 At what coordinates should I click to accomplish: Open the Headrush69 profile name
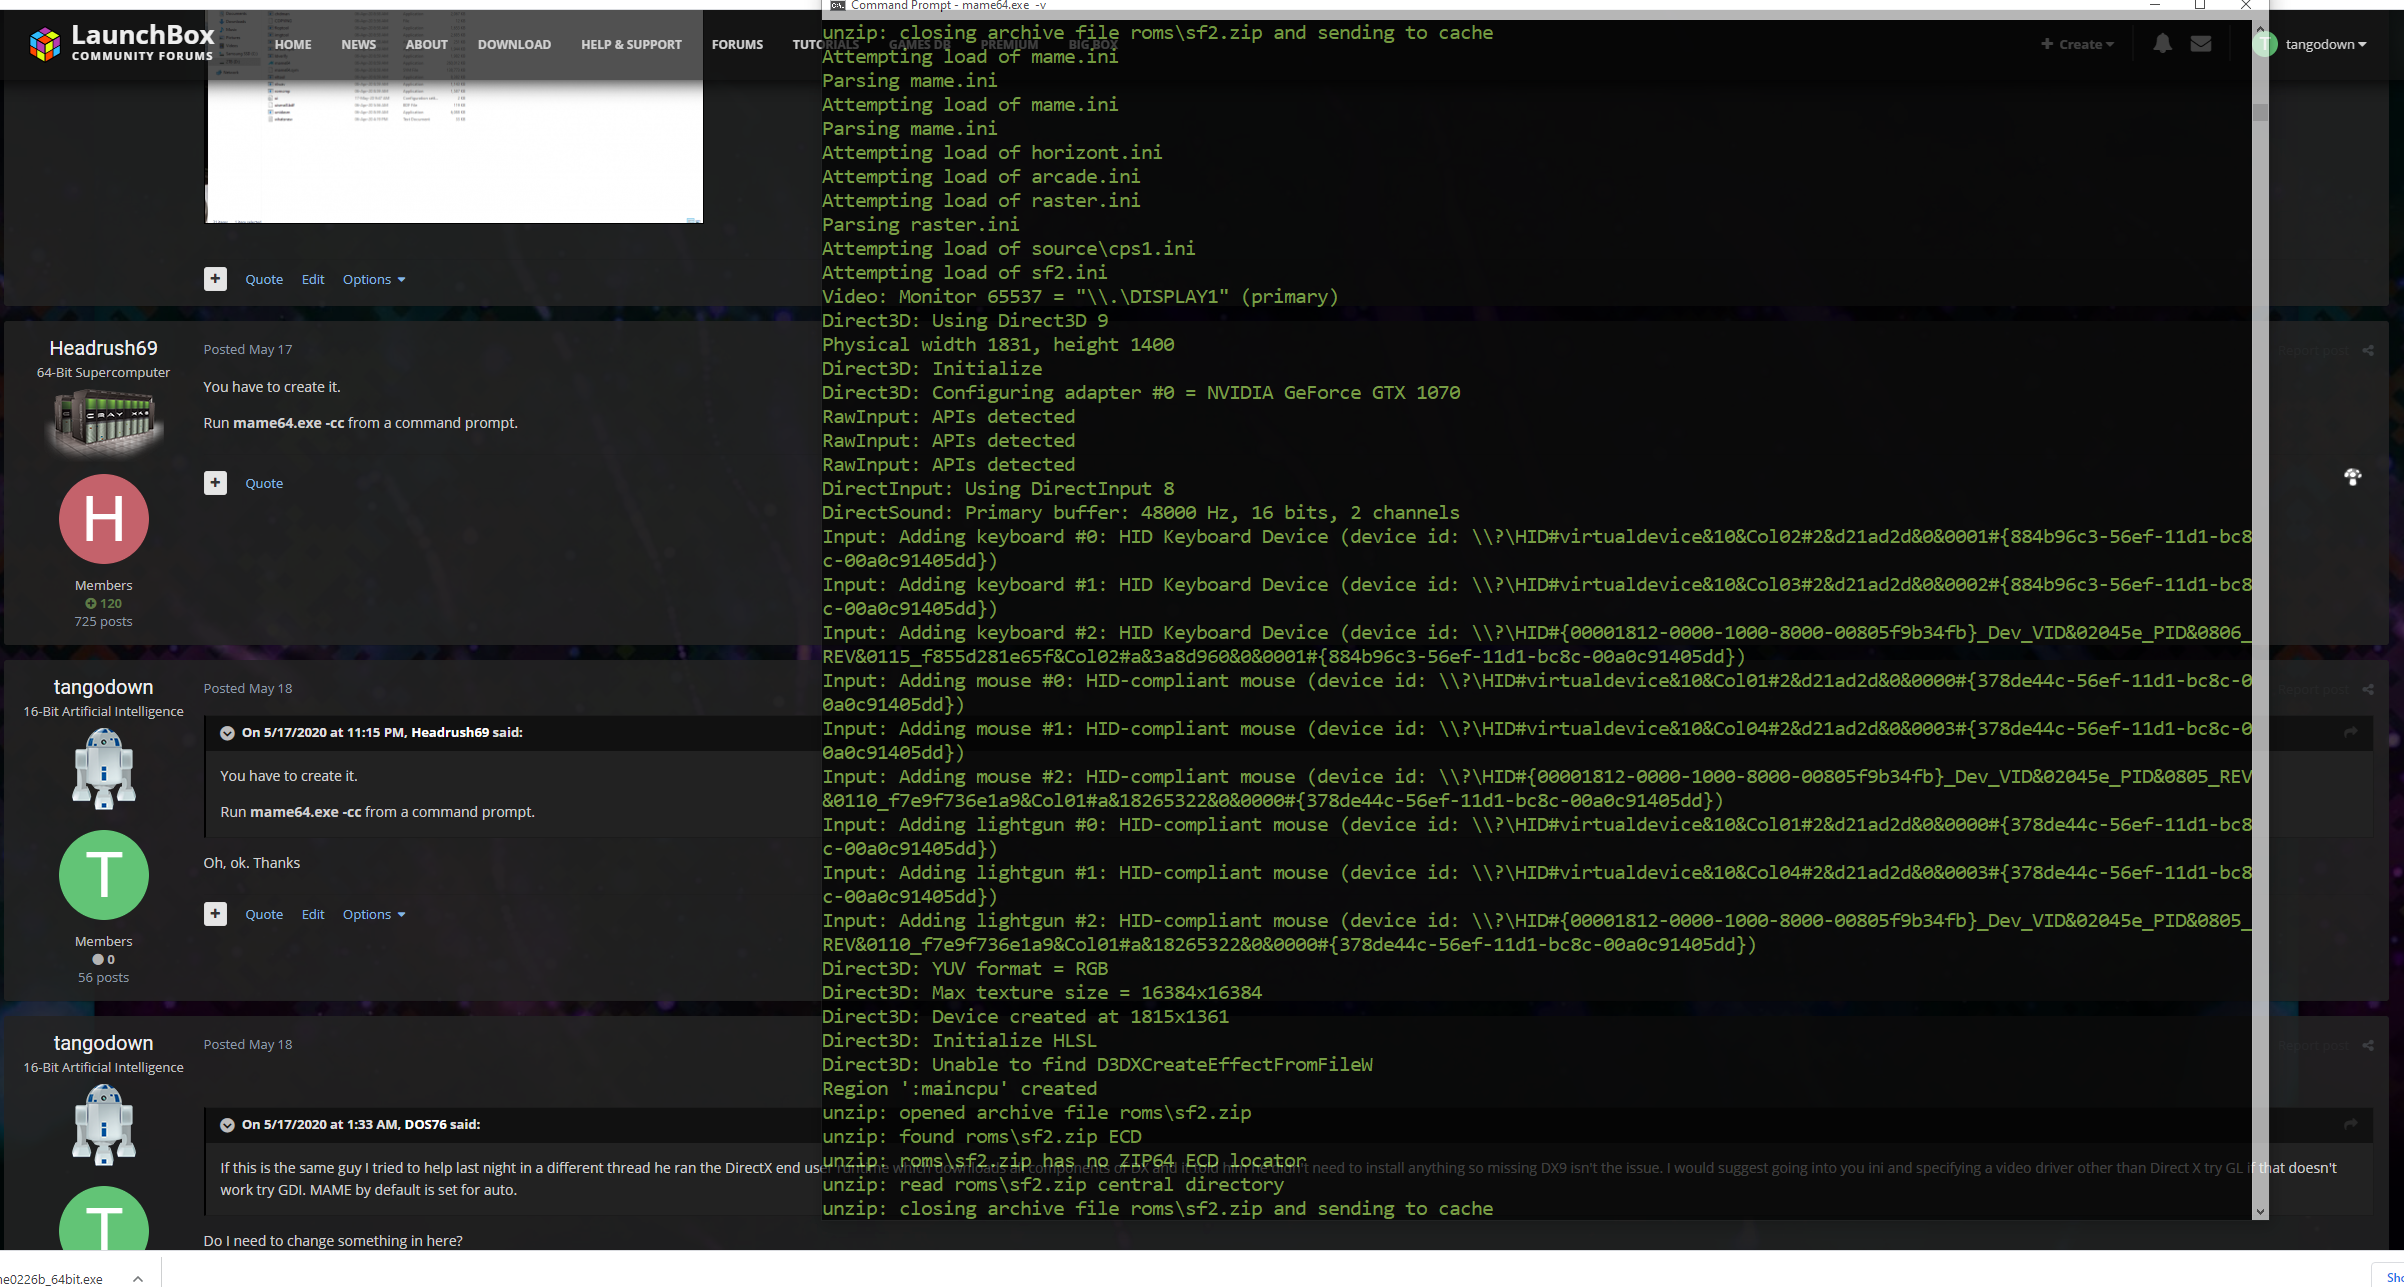pos(103,347)
